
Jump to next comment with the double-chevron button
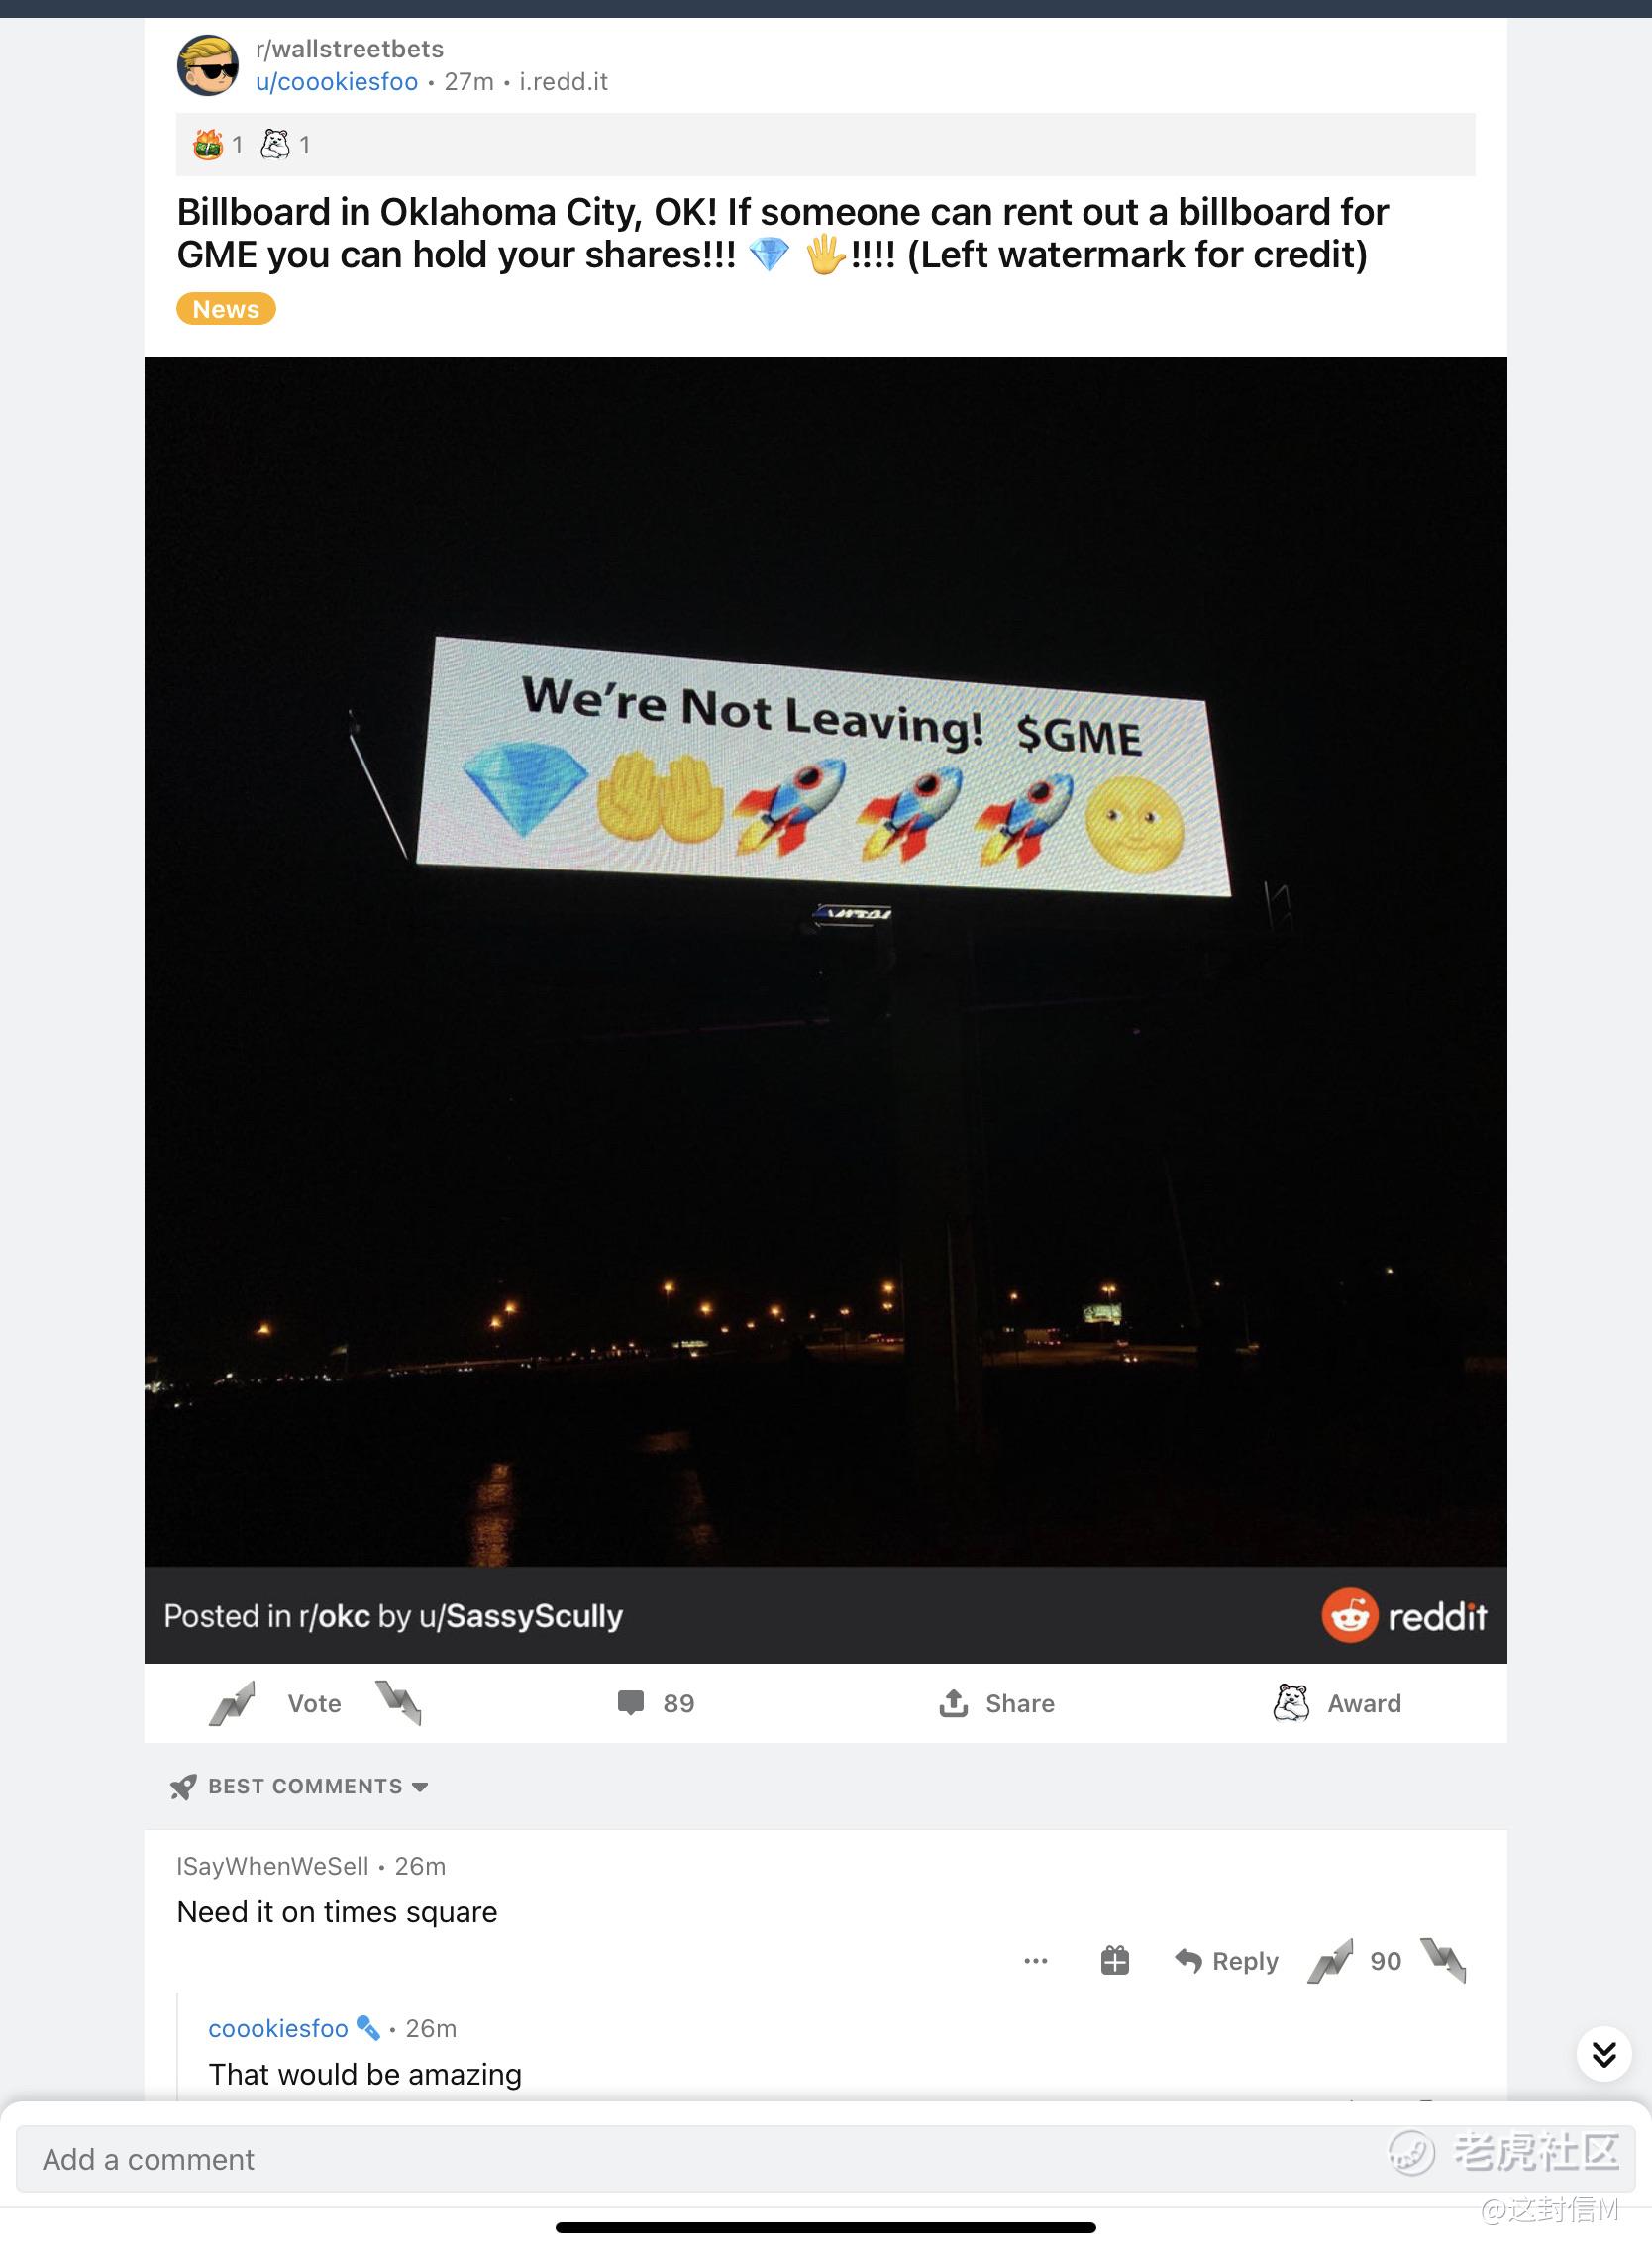coord(1604,2054)
